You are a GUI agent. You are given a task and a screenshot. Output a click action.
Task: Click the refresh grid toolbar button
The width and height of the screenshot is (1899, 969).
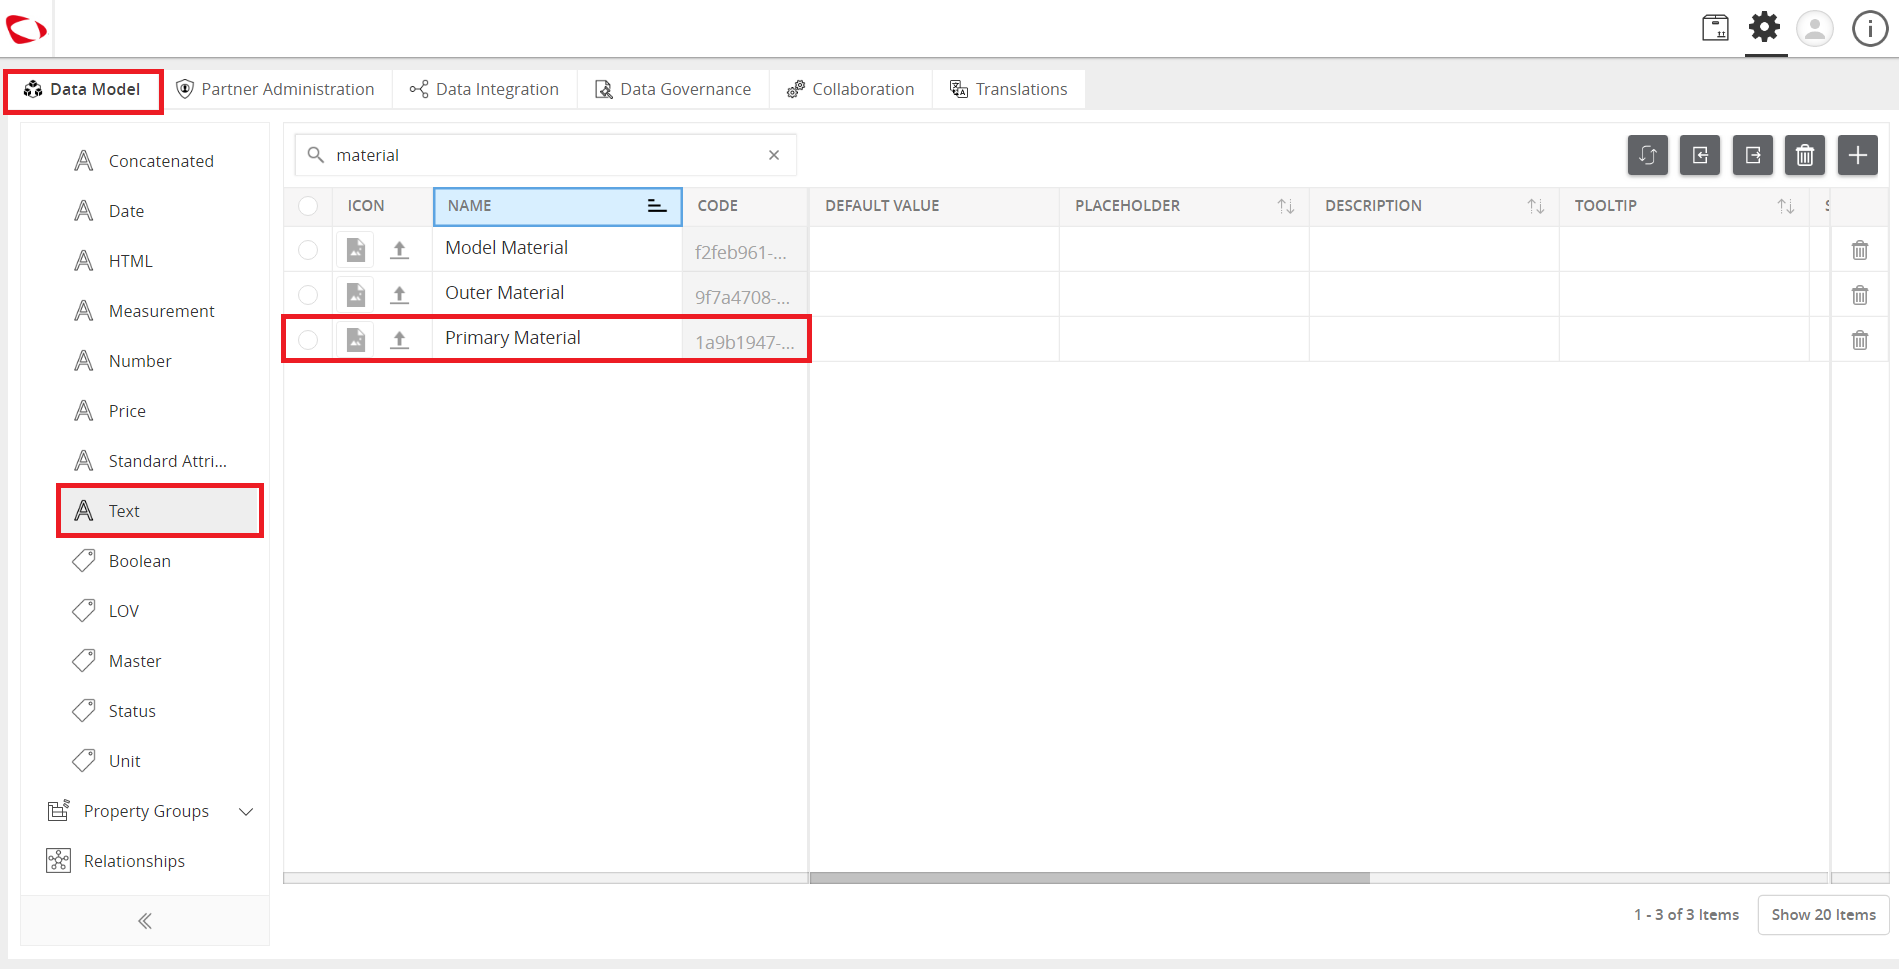click(1648, 155)
